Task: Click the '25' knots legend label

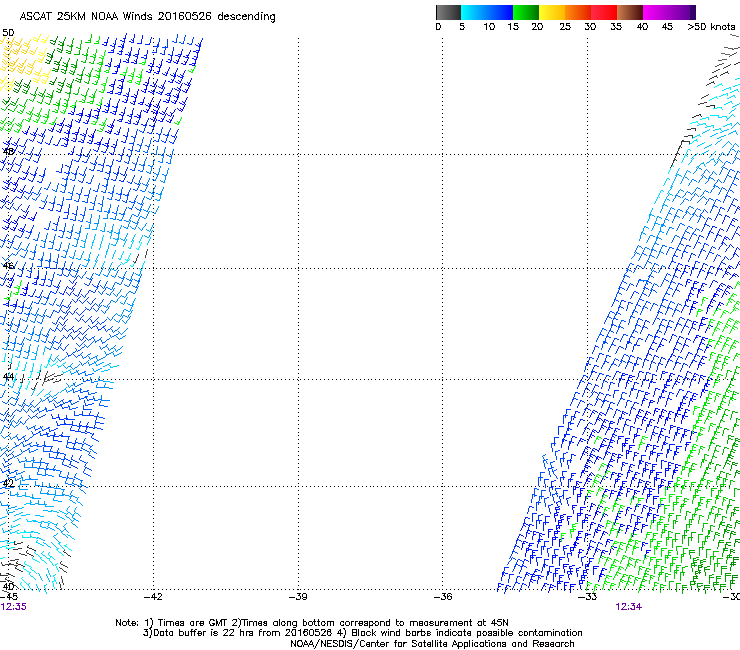Action: tap(565, 27)
